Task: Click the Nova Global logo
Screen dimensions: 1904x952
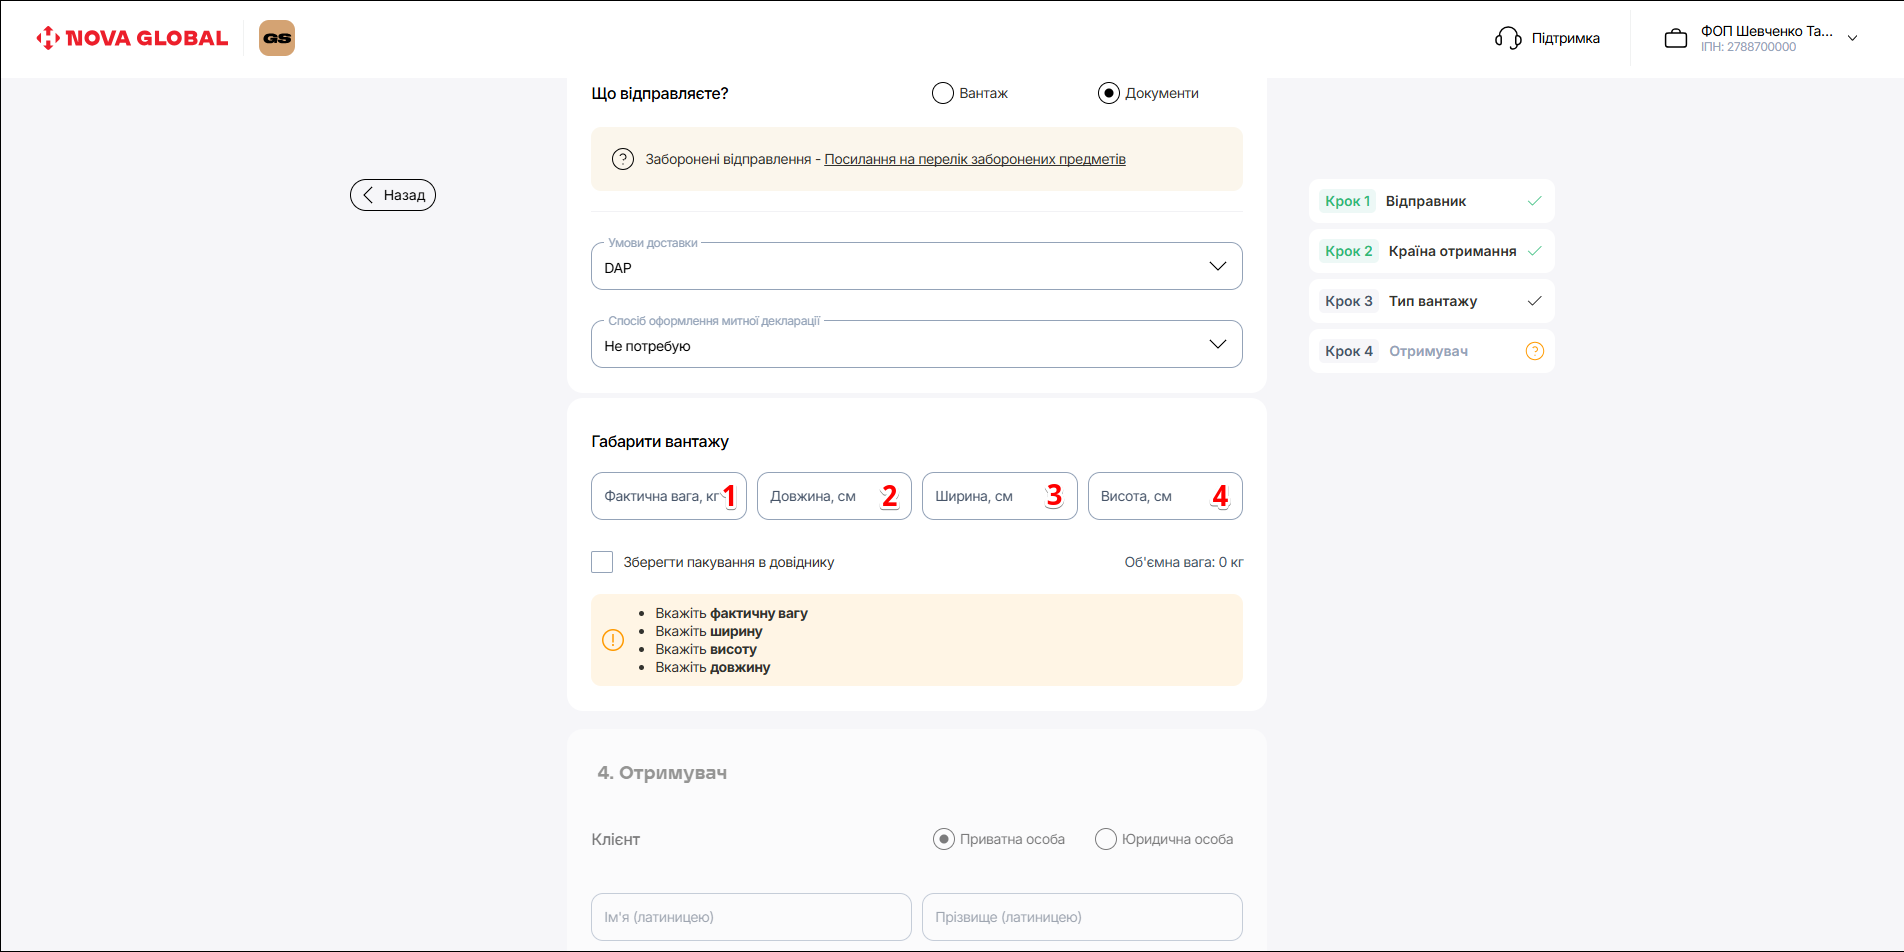Action: click(x=132, y=38)
